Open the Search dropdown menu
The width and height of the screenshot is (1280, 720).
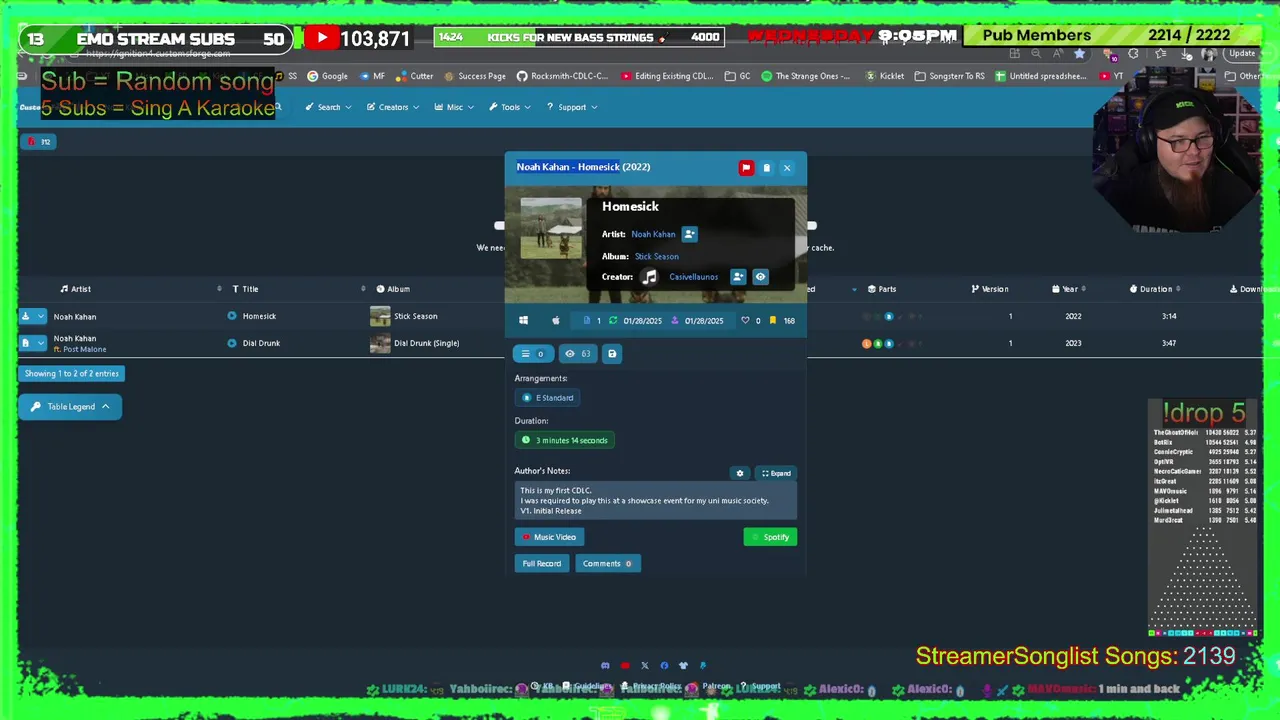click(329, 107)
